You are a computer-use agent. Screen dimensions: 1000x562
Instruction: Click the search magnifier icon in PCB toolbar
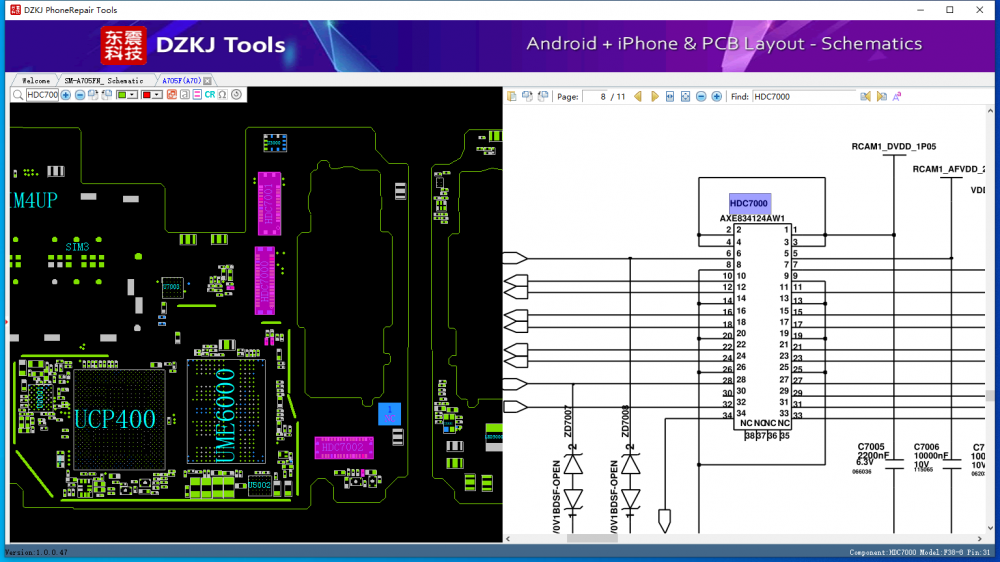[x=18, y=95]
